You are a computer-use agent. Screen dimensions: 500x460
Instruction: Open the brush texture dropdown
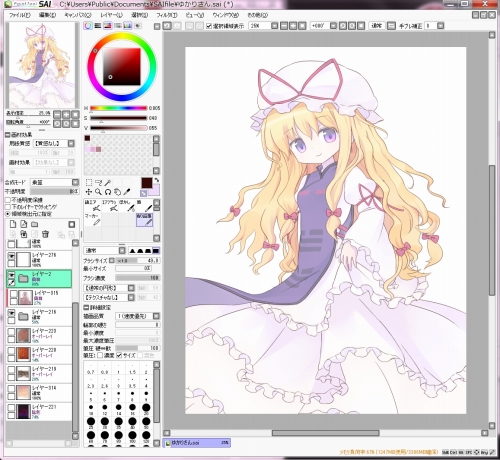(x=131, y=297)
